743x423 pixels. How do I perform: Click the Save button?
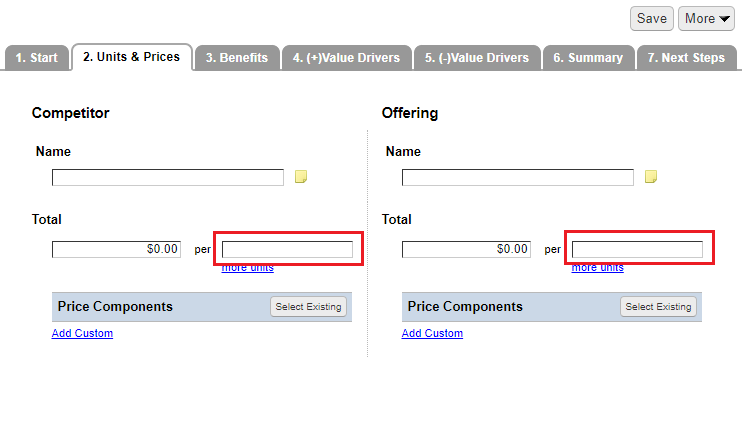click(651, 19)
